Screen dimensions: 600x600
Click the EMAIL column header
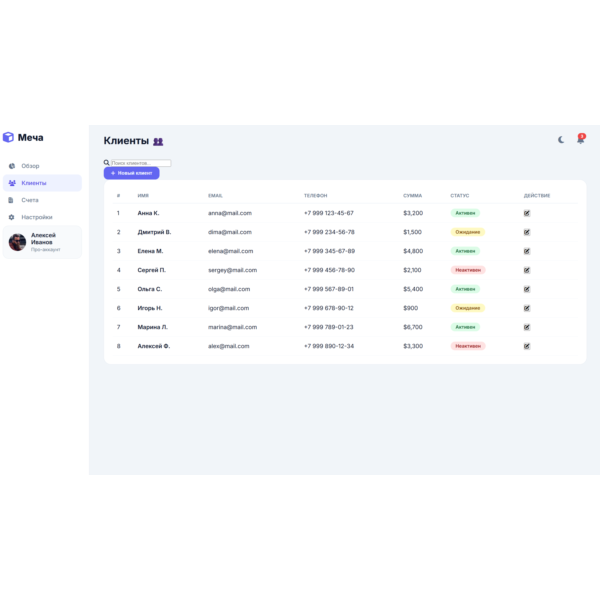215,196
